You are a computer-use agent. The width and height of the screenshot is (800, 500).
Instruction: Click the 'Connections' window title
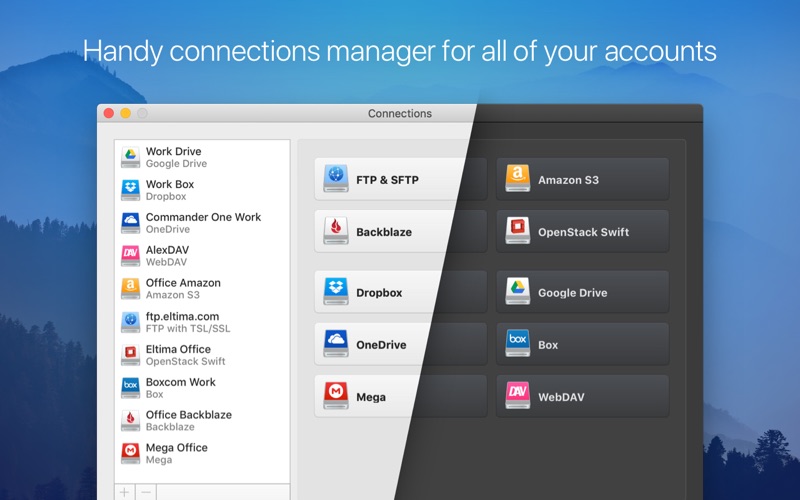tap(400, 113)
